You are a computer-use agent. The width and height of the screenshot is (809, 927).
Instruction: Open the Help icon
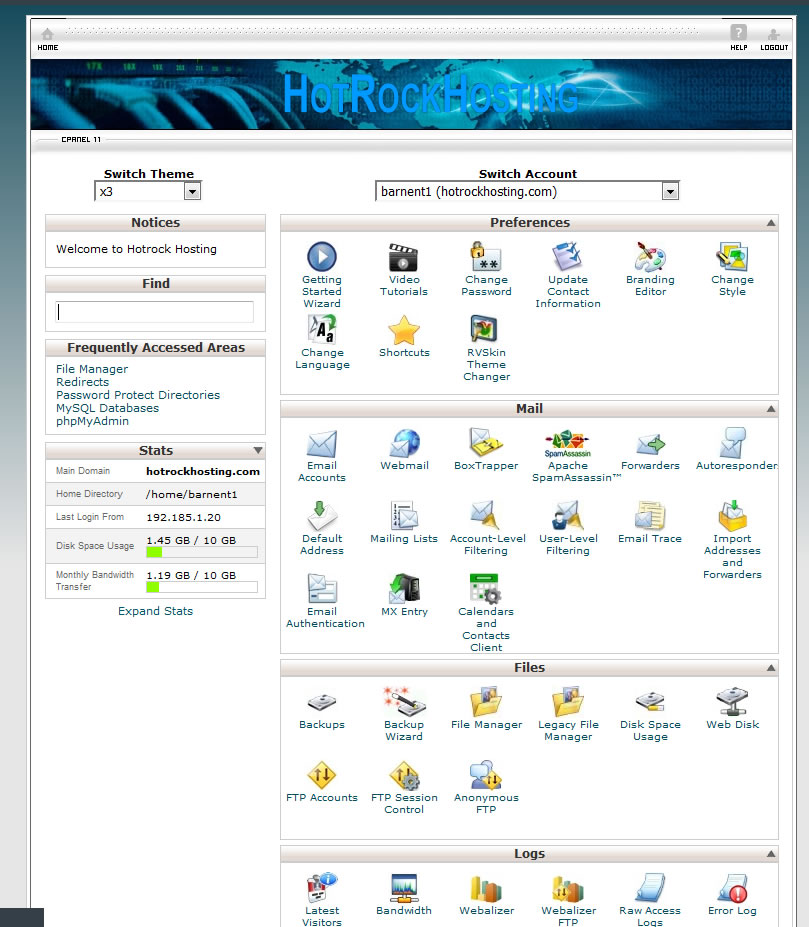click(x=739, y=38)
